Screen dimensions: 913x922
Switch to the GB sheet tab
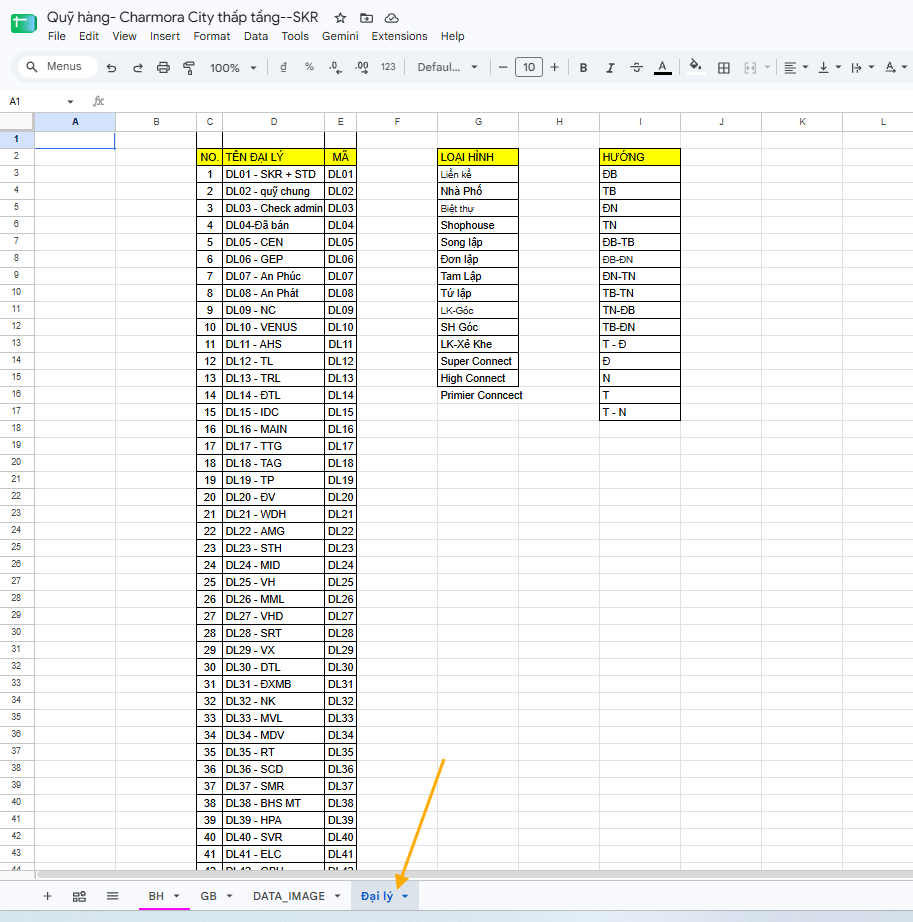(x=209, y=896)
